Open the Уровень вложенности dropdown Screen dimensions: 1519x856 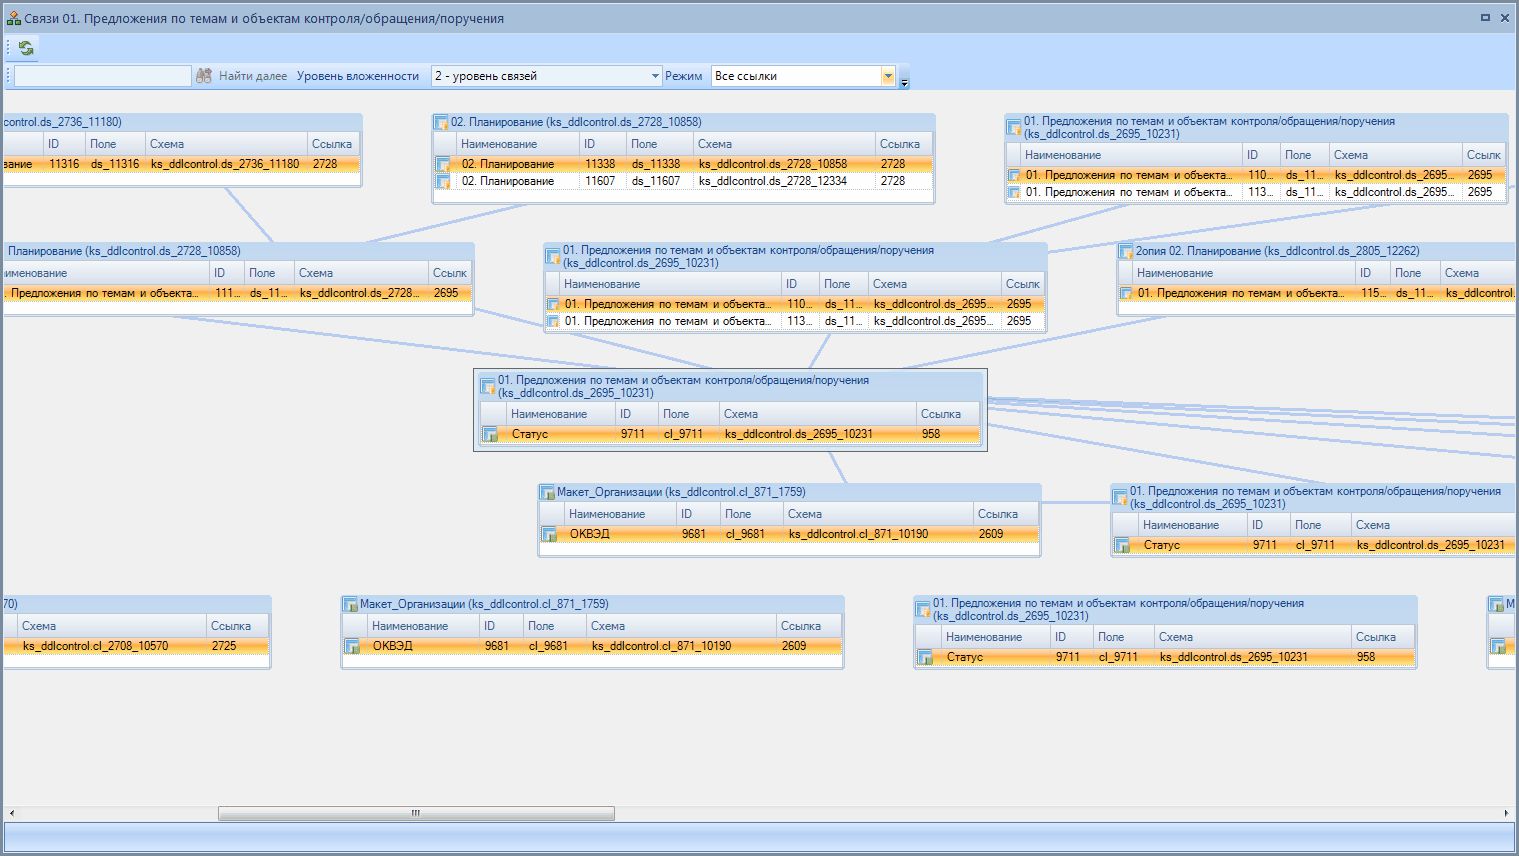tap(655, 76)
